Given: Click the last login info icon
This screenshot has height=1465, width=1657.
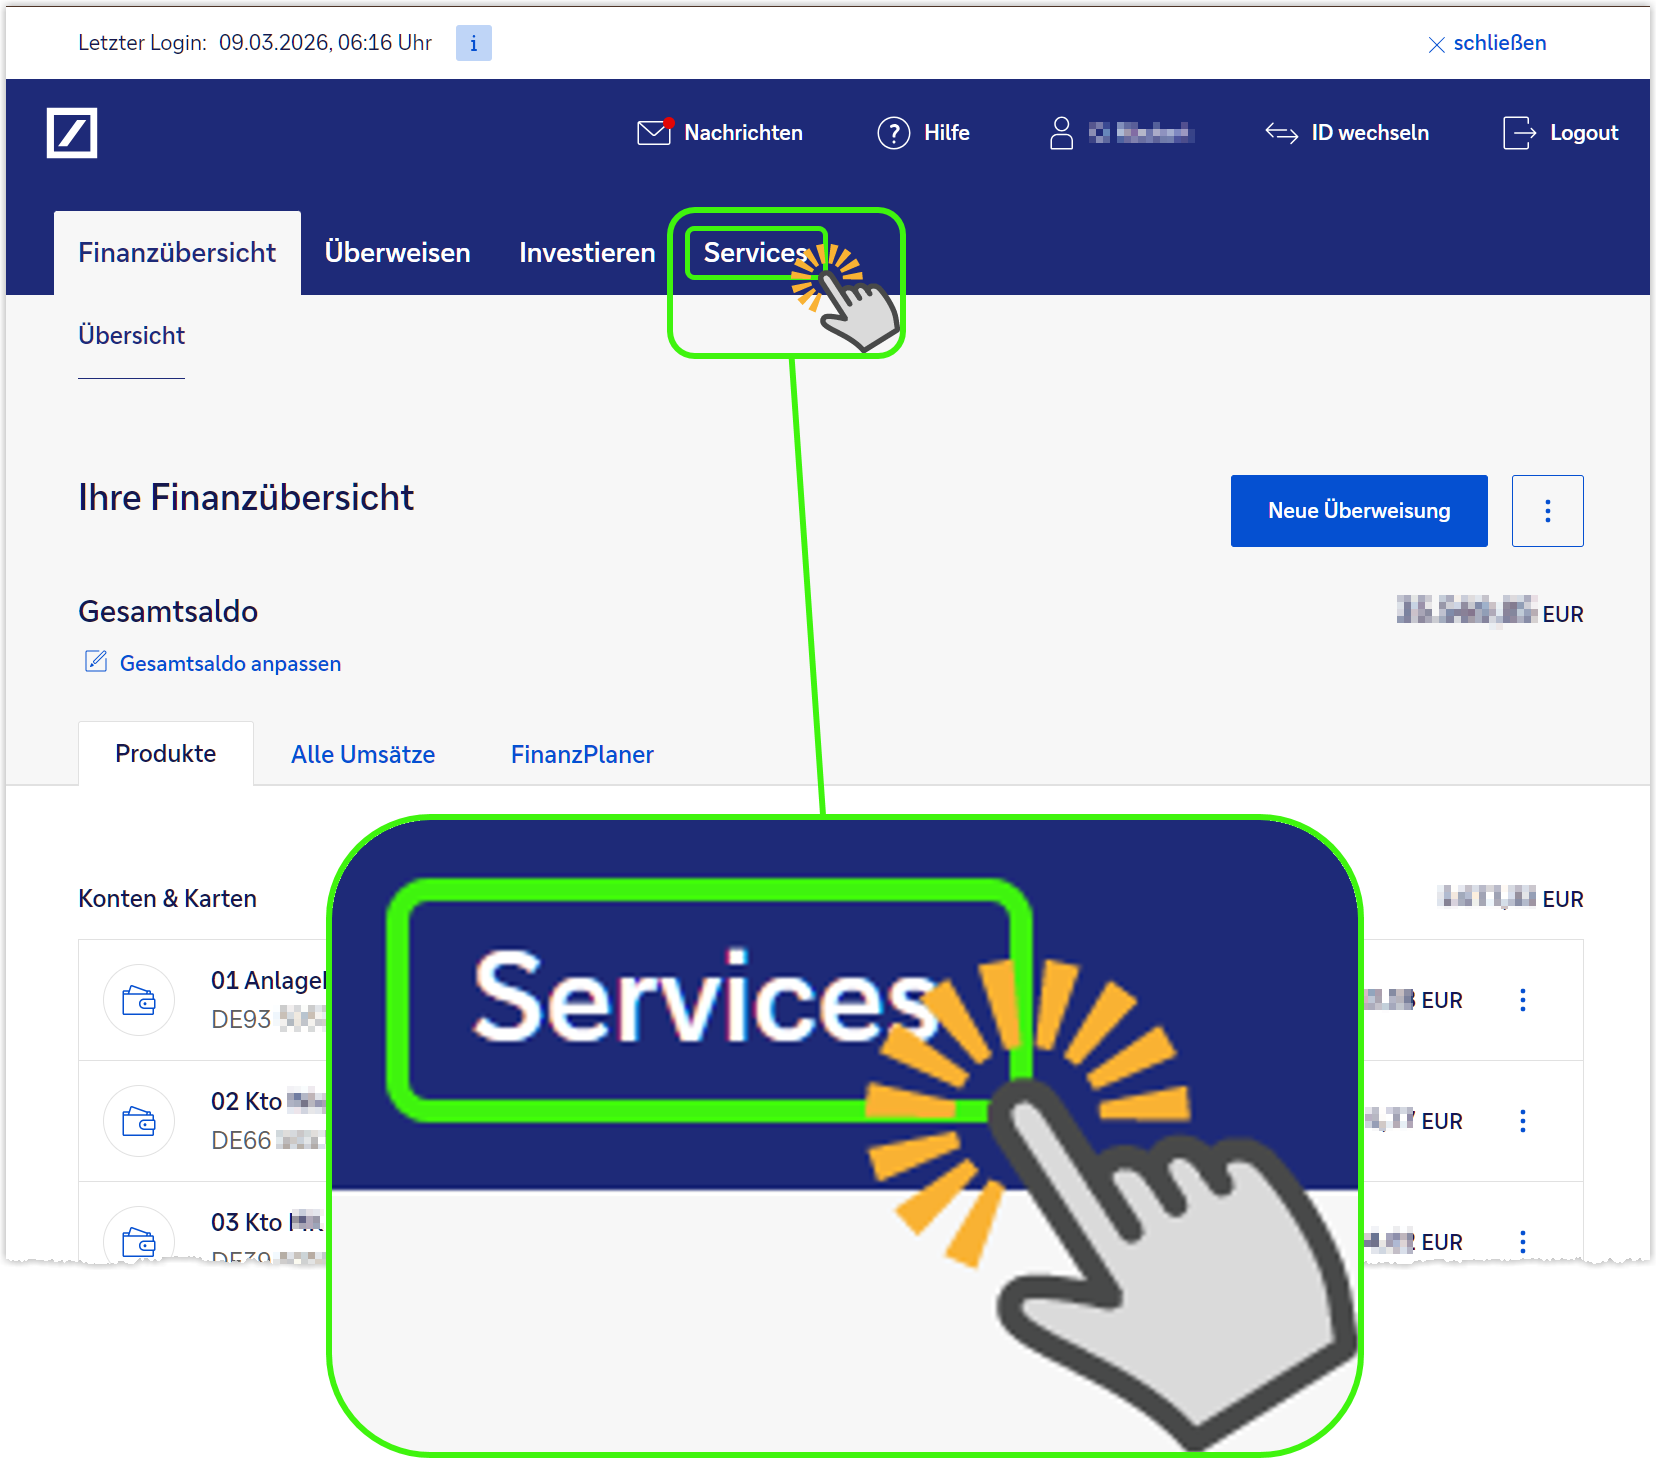Looking at the screenshot, I should 473,43.
